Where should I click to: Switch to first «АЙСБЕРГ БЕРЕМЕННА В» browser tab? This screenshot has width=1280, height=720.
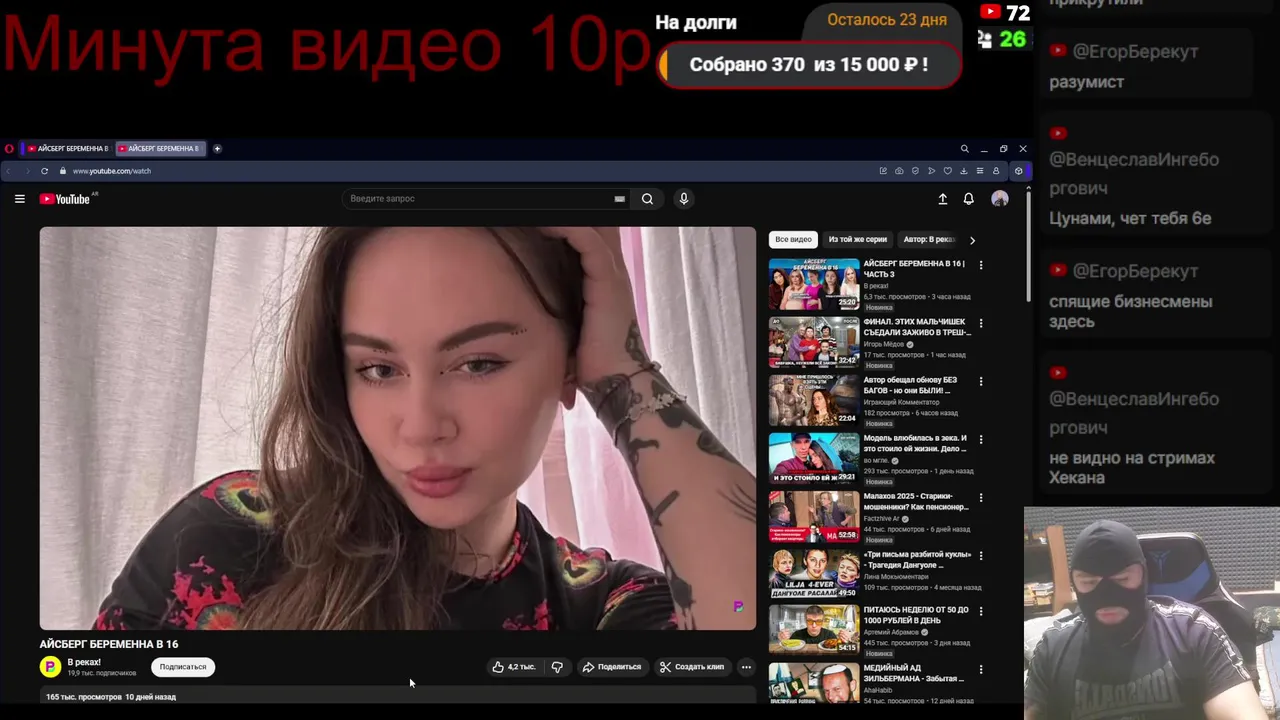68,149
